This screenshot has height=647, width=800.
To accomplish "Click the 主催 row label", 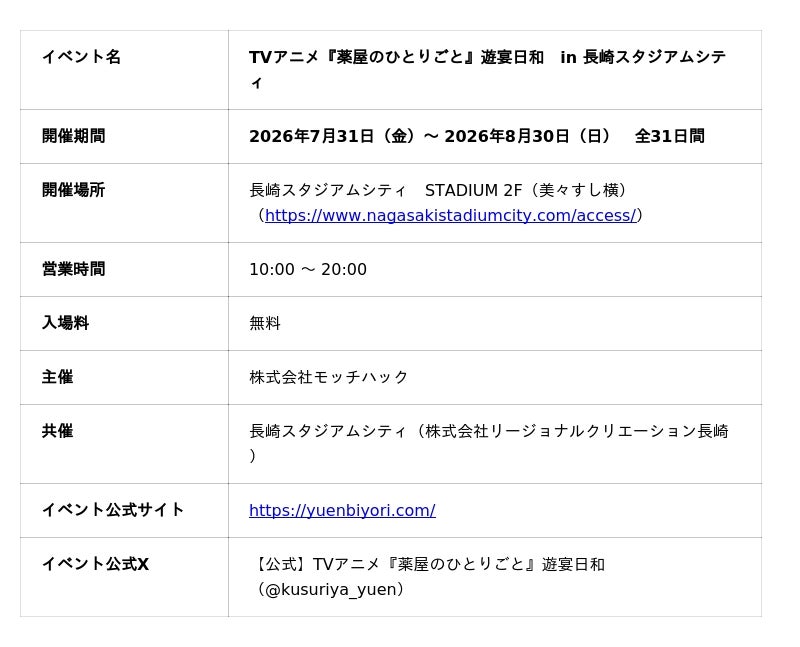I will click(58, 377).
